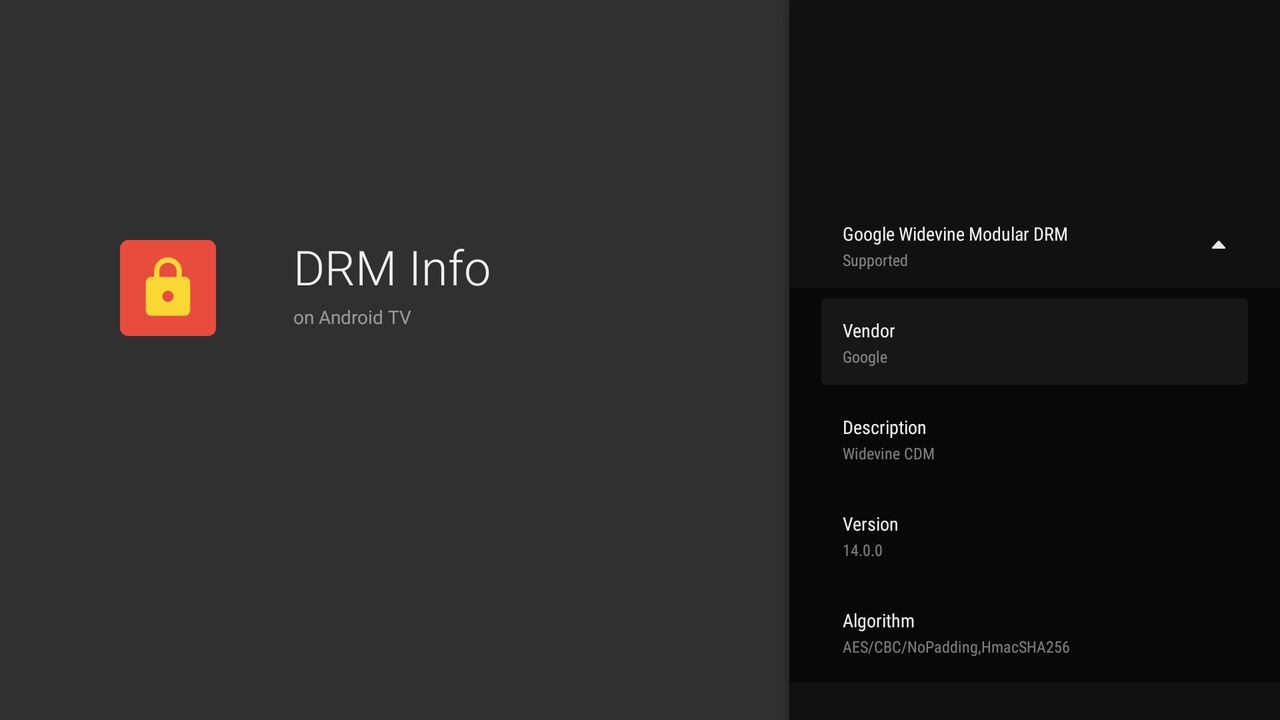
Task: Select the Description Widevine CDM row
Action: [x=1034, y=439]
